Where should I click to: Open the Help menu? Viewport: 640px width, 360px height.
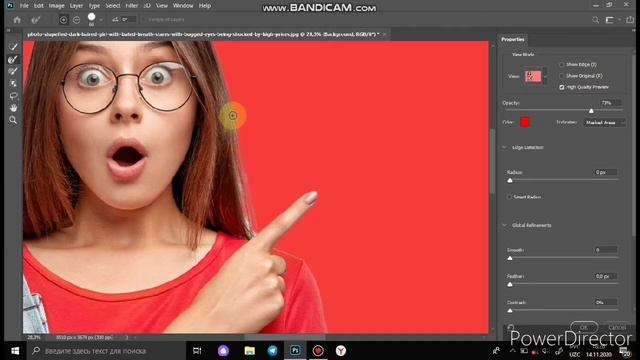[x=205, y=6]
